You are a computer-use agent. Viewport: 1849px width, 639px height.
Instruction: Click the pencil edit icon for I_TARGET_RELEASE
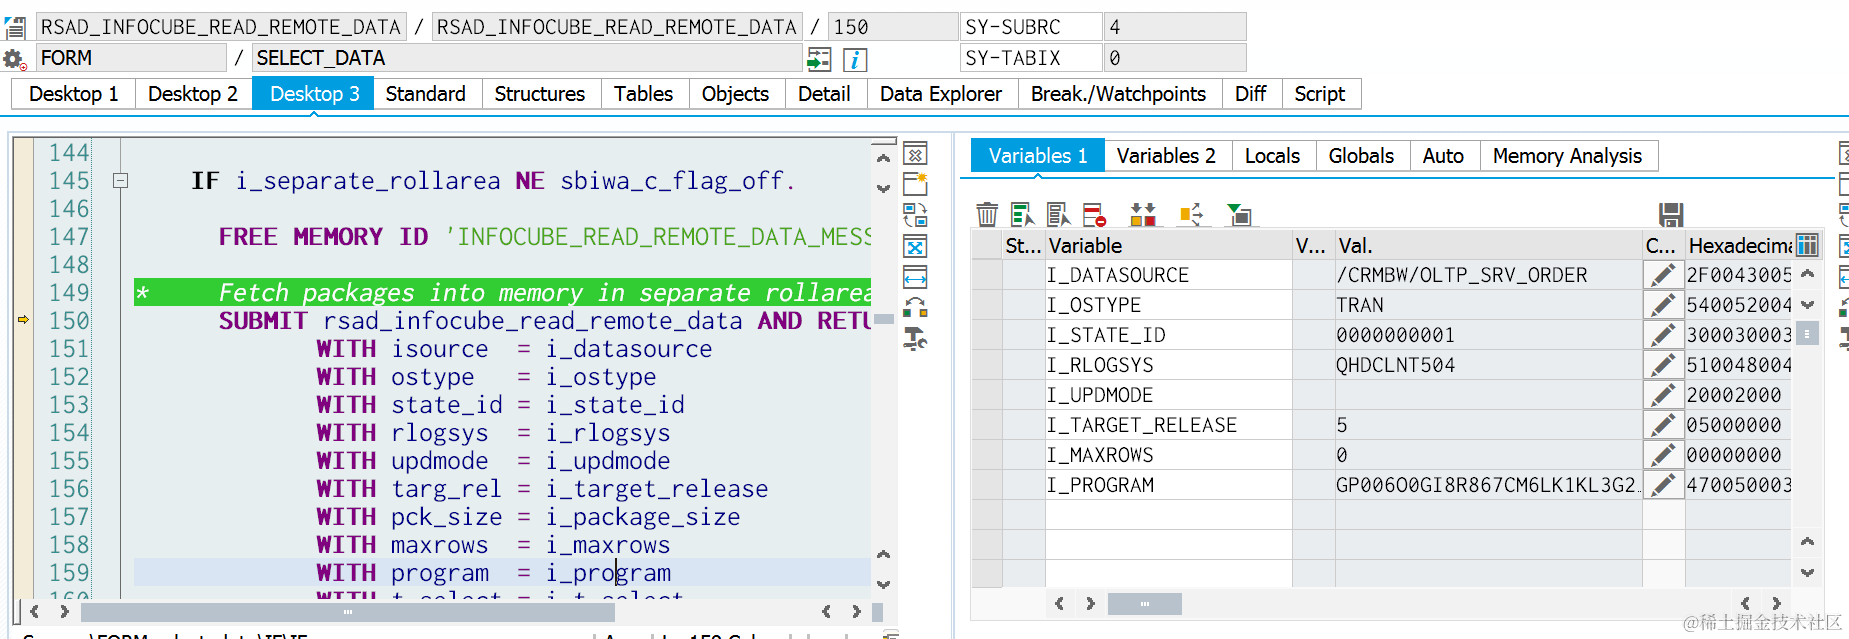point(1663,425)
